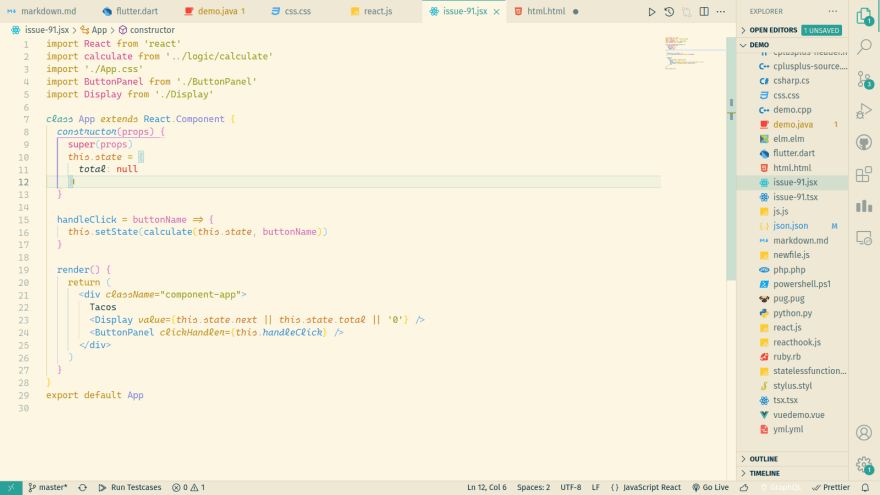This screenshot has height=495, width=880.
Task: Open stylus.styl in the explorer
Action: pyautogui.click(x=792, y=386)
